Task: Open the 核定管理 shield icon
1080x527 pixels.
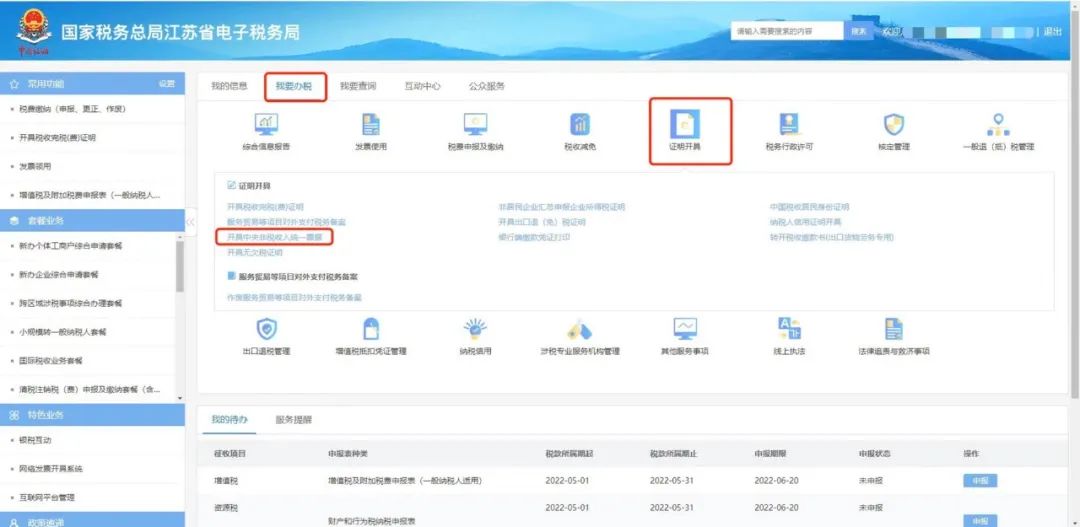Action: click(x=893, y=125)
